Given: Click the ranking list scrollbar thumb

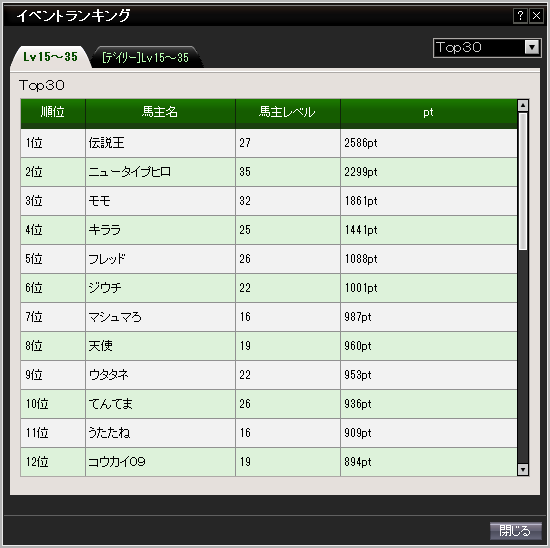Looking at the screenshot, I should (523, 181).
